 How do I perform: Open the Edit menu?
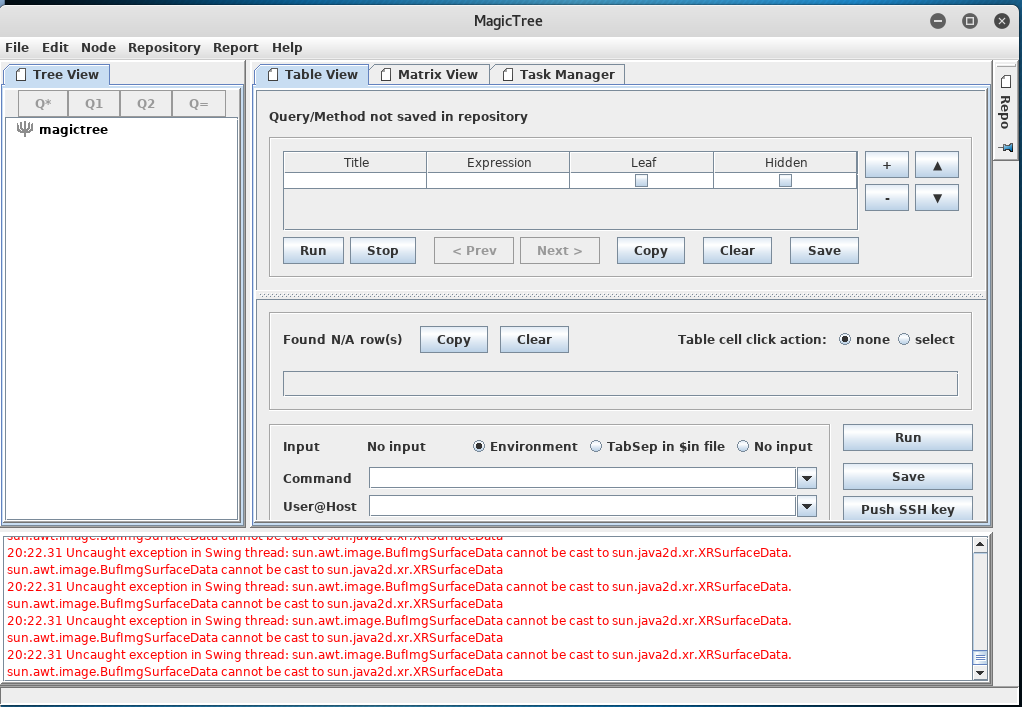pos(55,48)
